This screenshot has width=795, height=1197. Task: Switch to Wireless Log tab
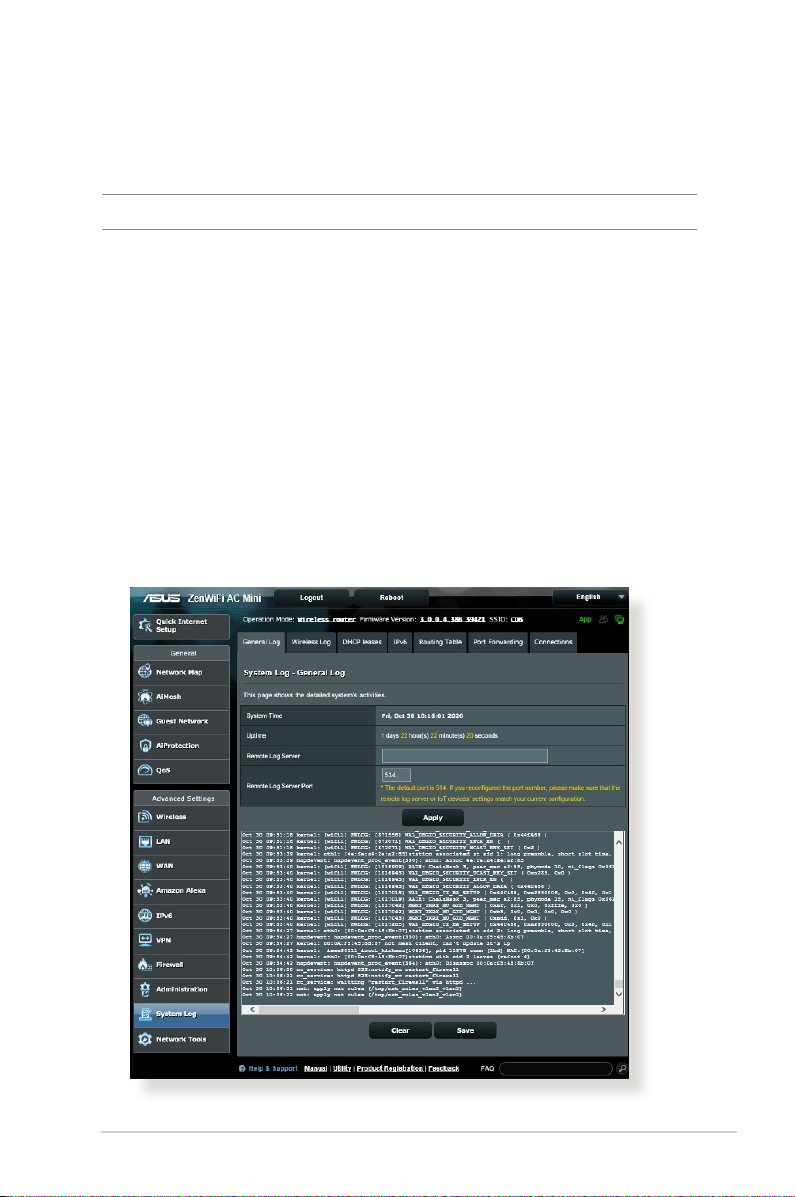[x=311, y=642]
